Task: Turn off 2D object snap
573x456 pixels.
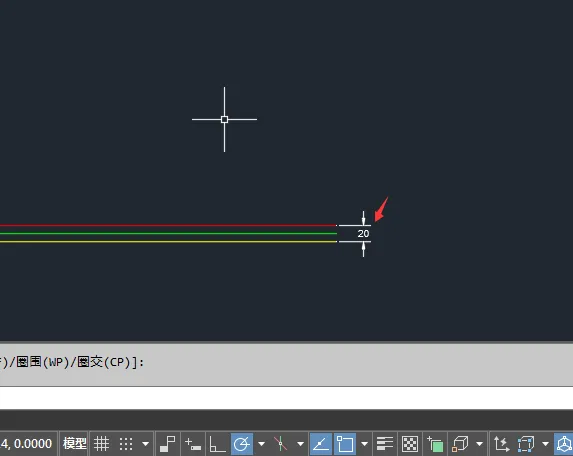Action: 345,444
